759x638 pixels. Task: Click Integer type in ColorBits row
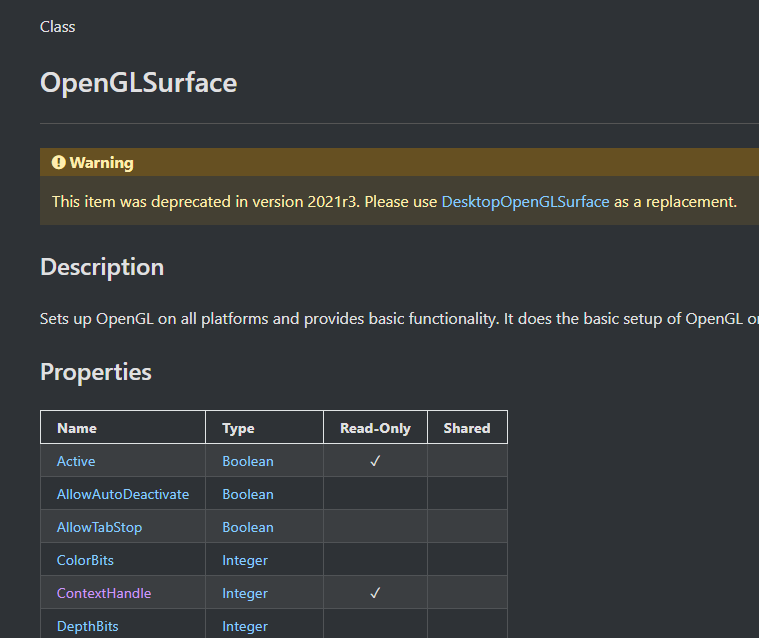[x=245, y=560]
